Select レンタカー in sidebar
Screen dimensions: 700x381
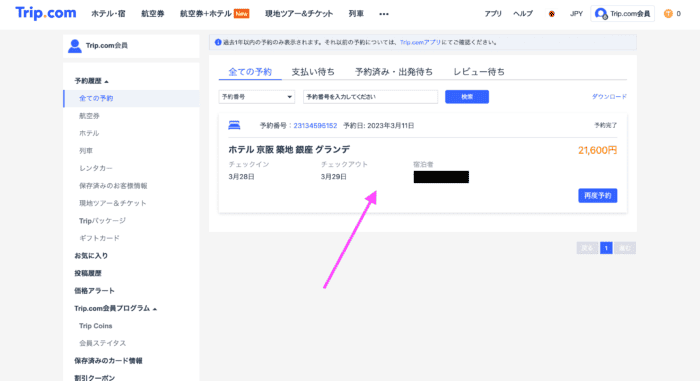click(96, 168)
